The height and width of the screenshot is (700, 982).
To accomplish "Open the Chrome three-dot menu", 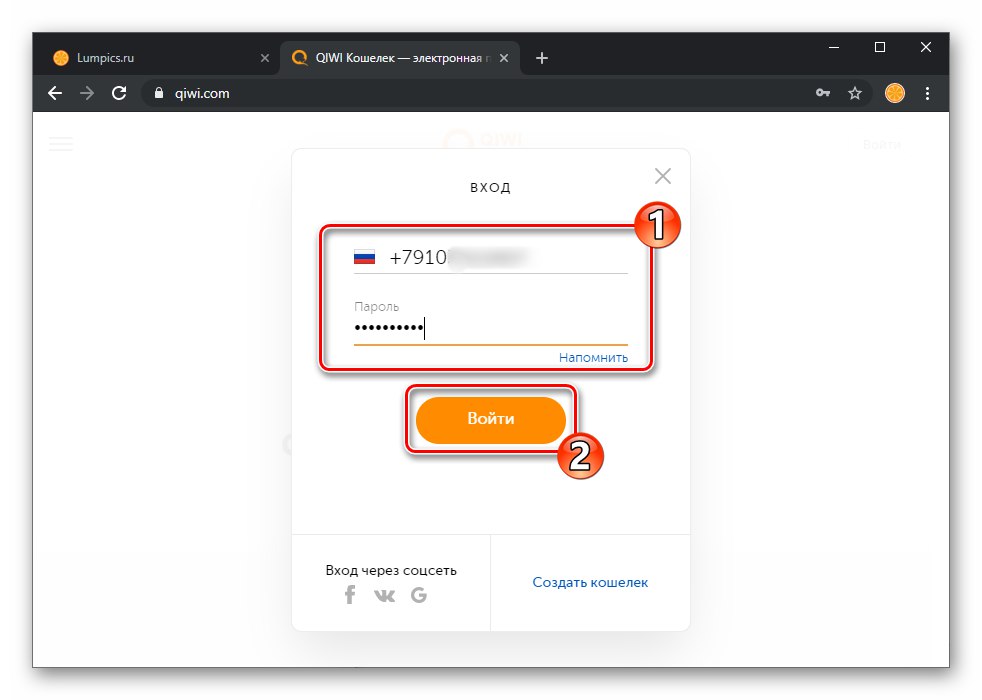I will [x=927, y=93].
